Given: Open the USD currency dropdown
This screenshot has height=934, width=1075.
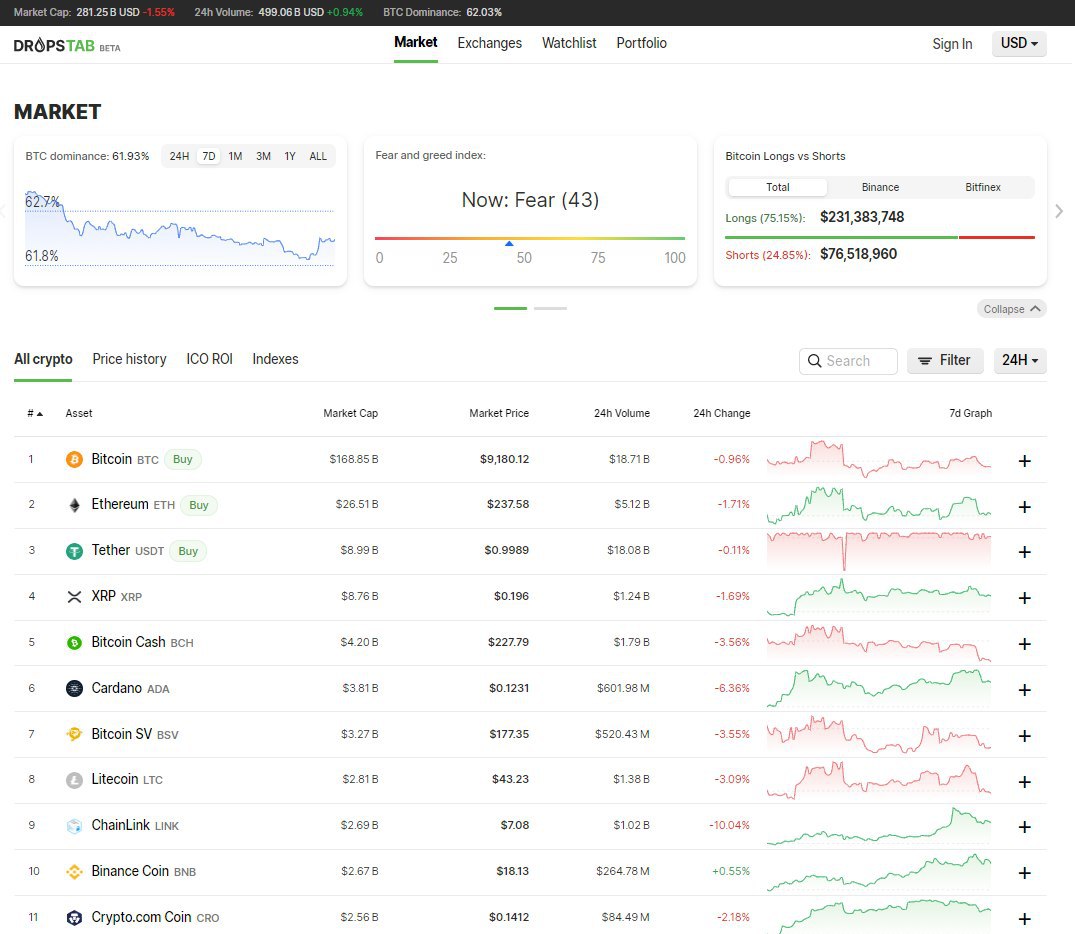Looking at the screenshot, I should [x=1019, y=43].
